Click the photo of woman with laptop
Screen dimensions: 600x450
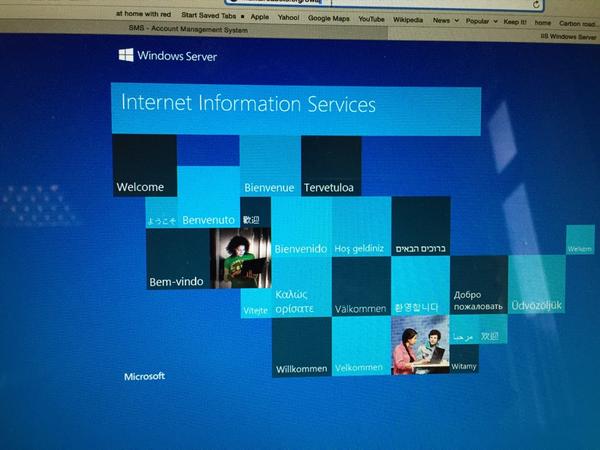(x=241, y=258)
